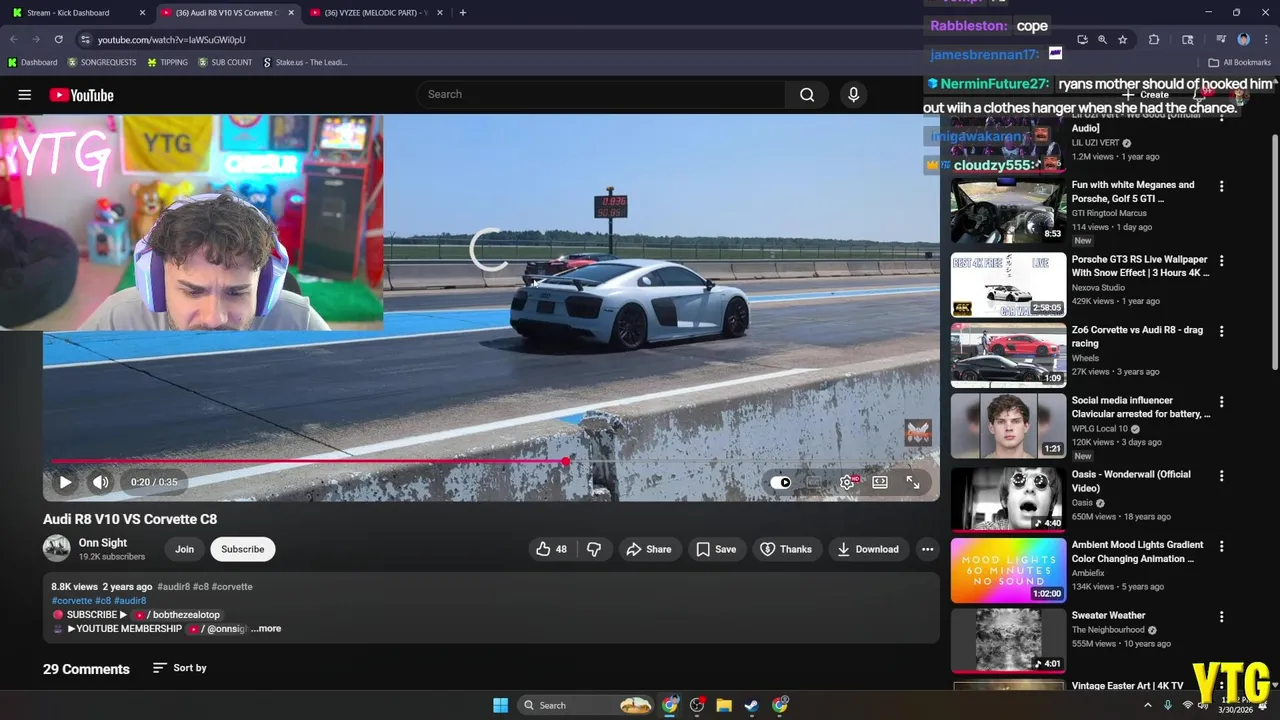This screenshot has width=1280, height=720.
Task: Open options for Zo6 Corvette vs Audi R8
Action: 1221,331
